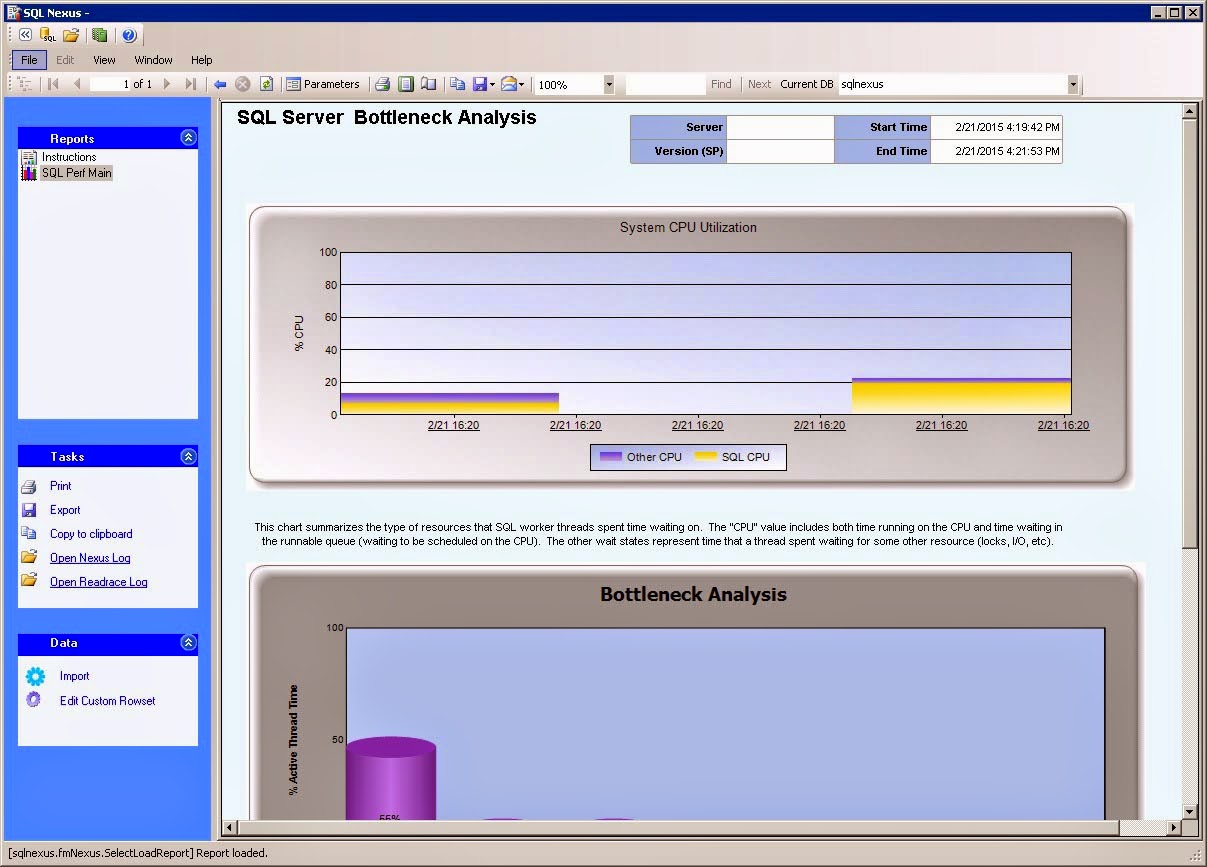Toggle the Parameters button in toolbar
The height and width of the screenshot is (867, 1207).
pyautogui.click(x=323, y=85)
